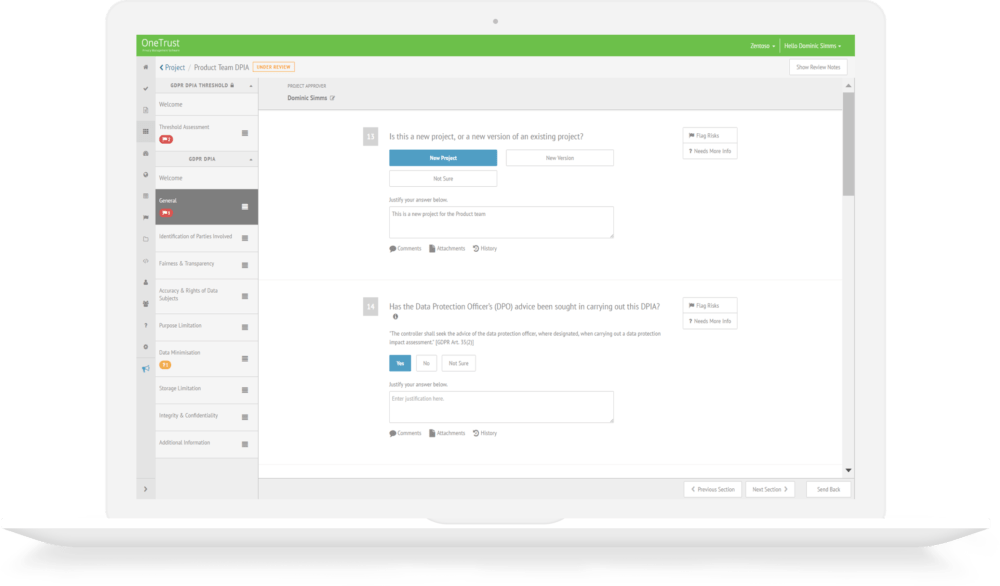
Task: Click the question mark sidebar icon
Action: pyautogui.click(x=145, y=326)
